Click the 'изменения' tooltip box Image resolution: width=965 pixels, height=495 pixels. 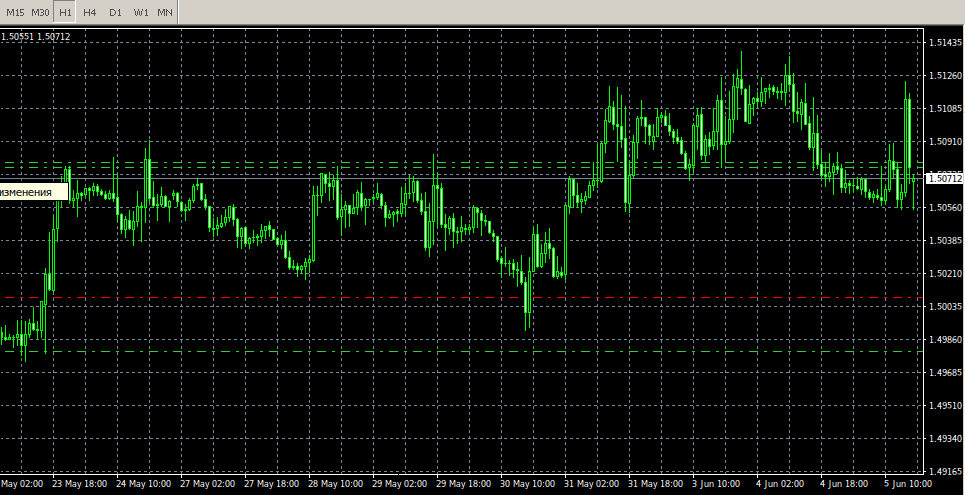34,192
